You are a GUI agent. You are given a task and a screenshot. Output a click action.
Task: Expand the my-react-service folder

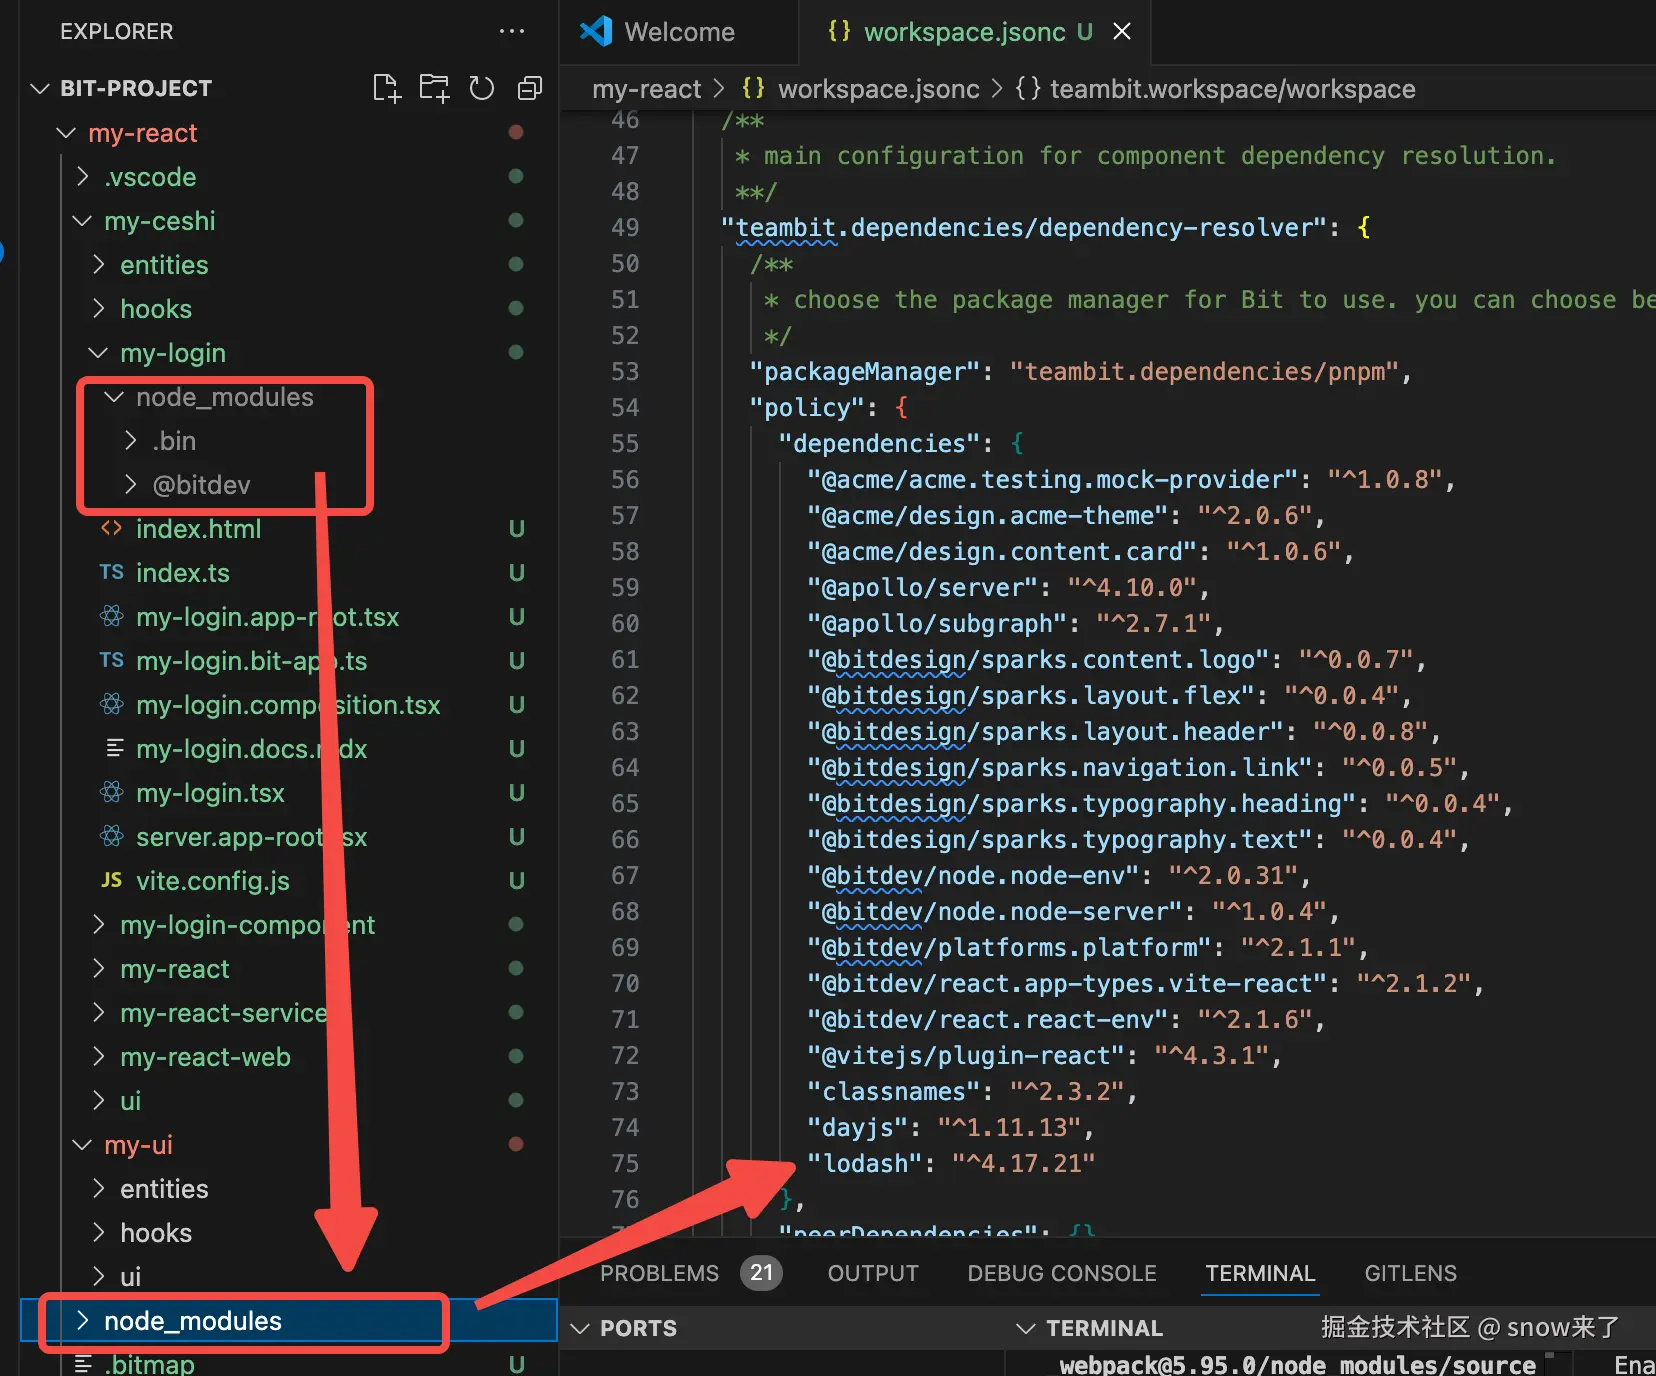click(x=98, y=1012)
